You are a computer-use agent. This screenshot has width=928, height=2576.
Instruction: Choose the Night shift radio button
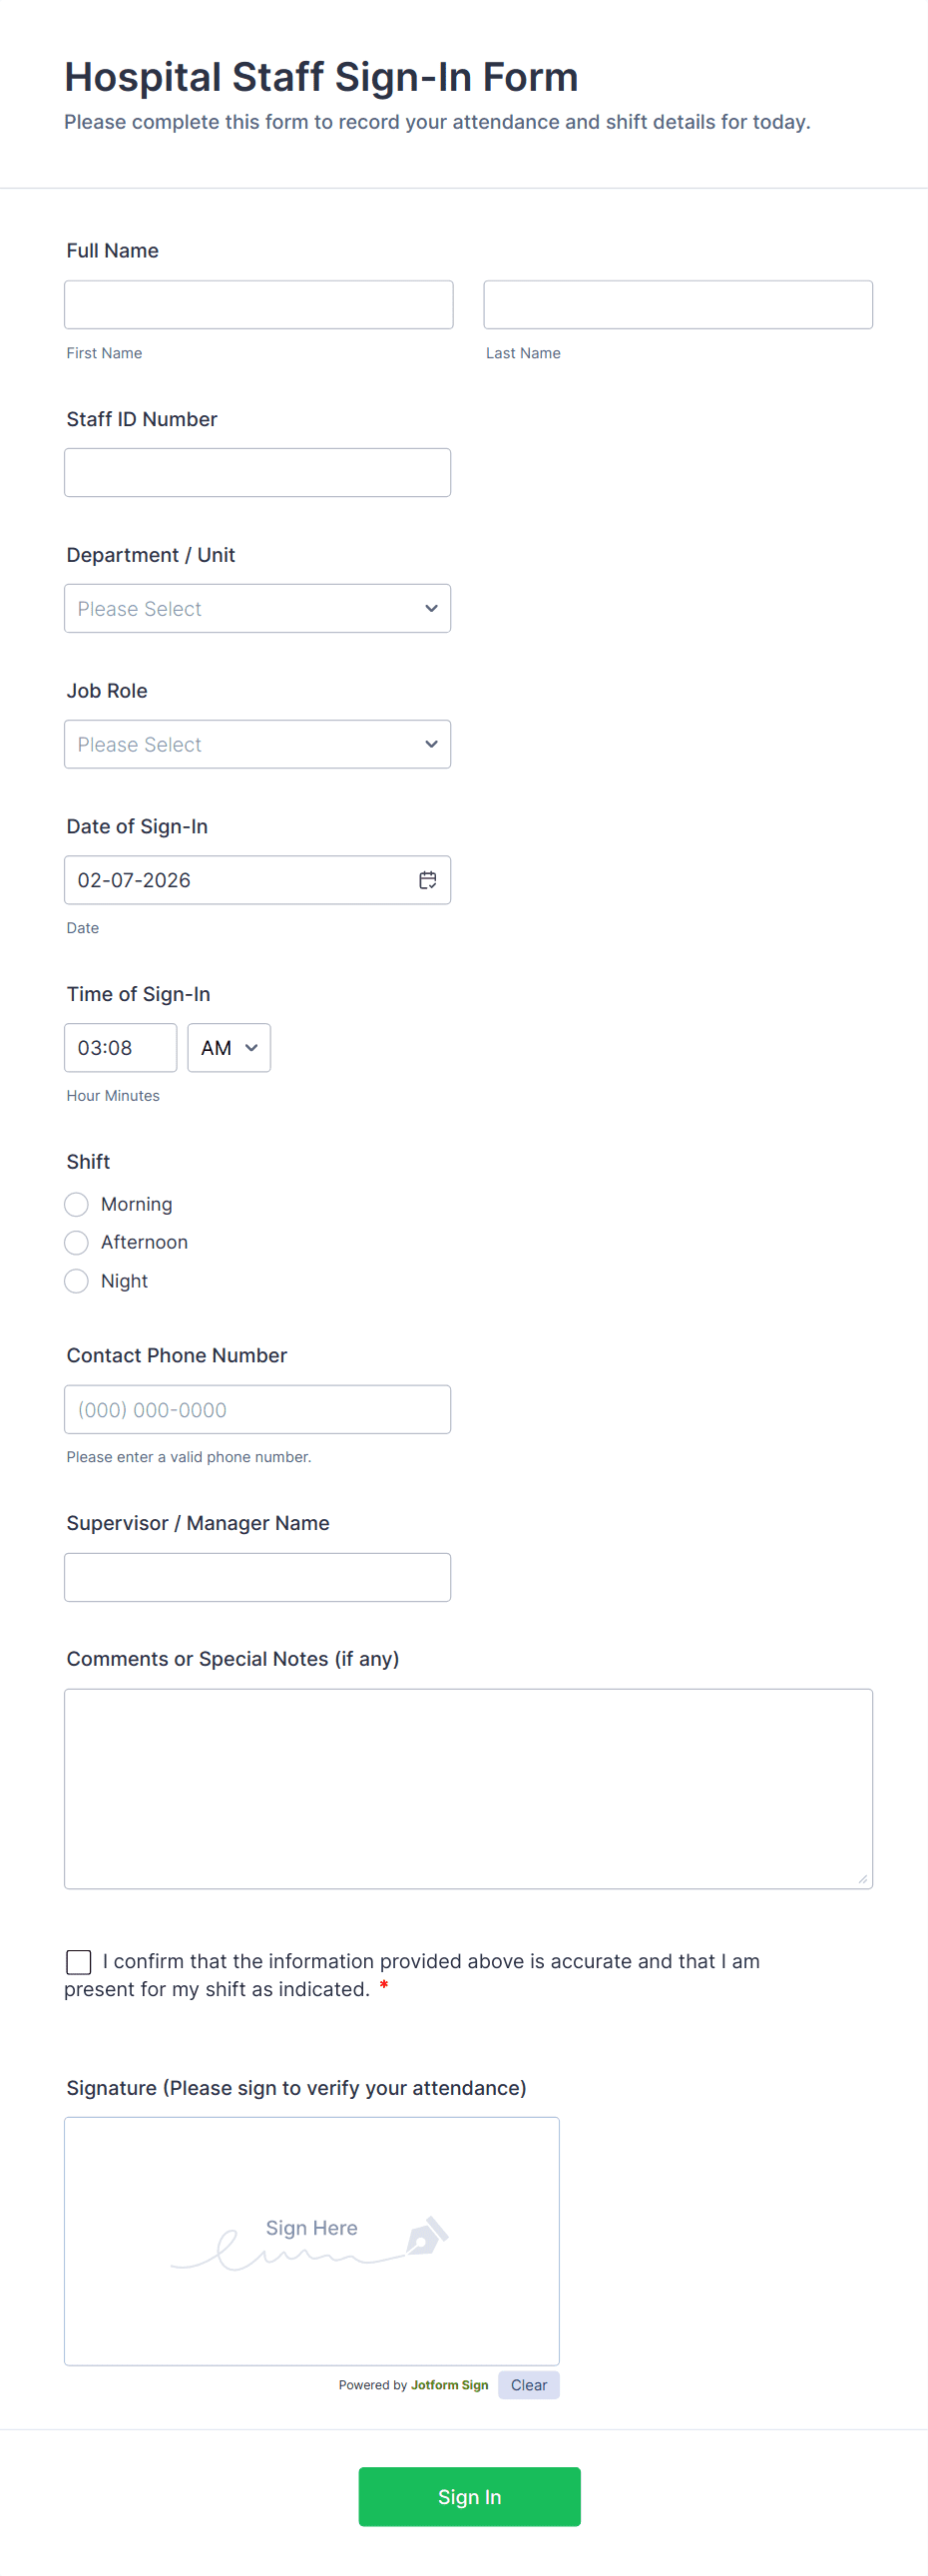(77, 1281)
